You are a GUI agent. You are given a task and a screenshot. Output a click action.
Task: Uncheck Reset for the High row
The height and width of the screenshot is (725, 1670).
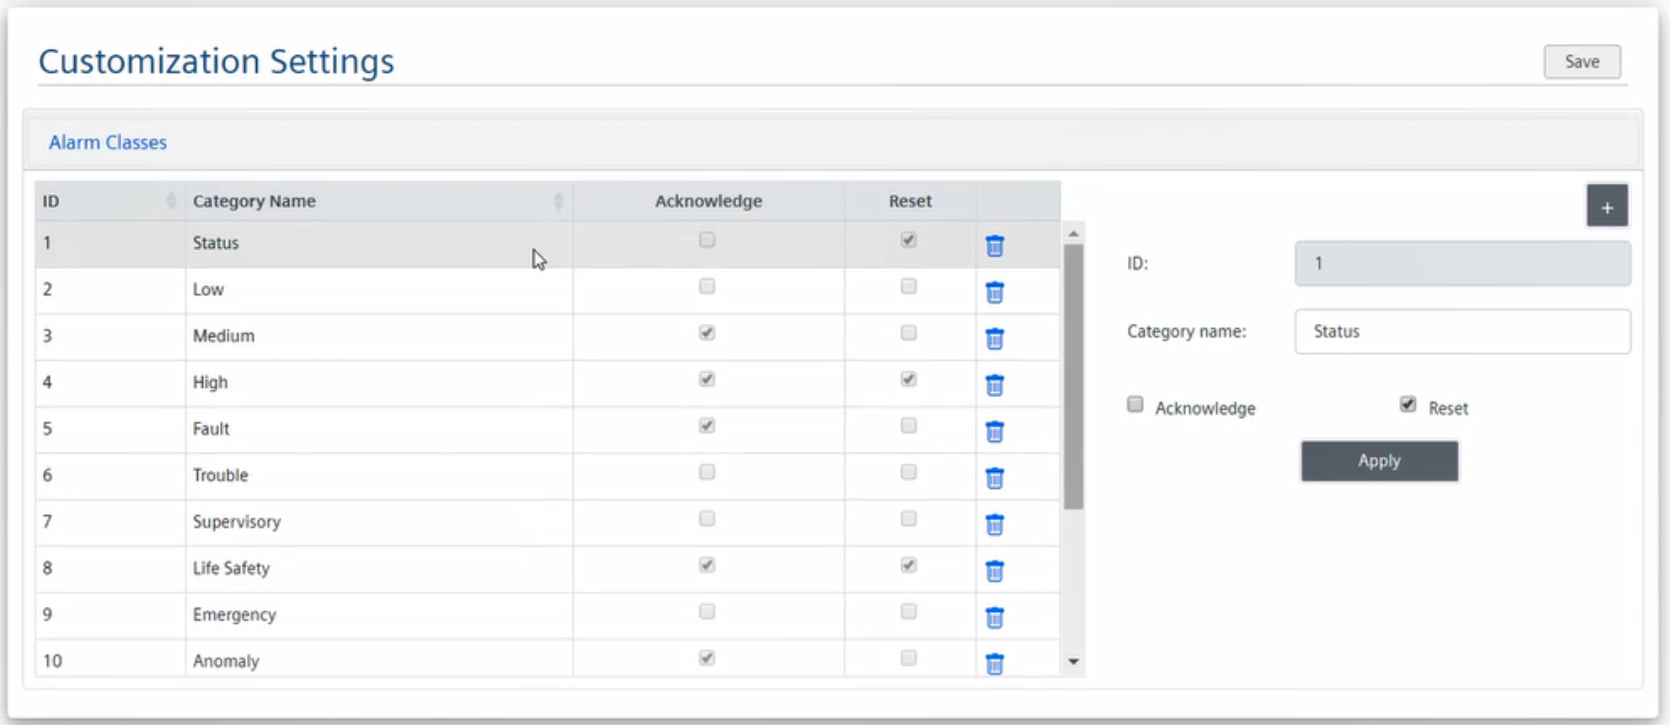908,380
